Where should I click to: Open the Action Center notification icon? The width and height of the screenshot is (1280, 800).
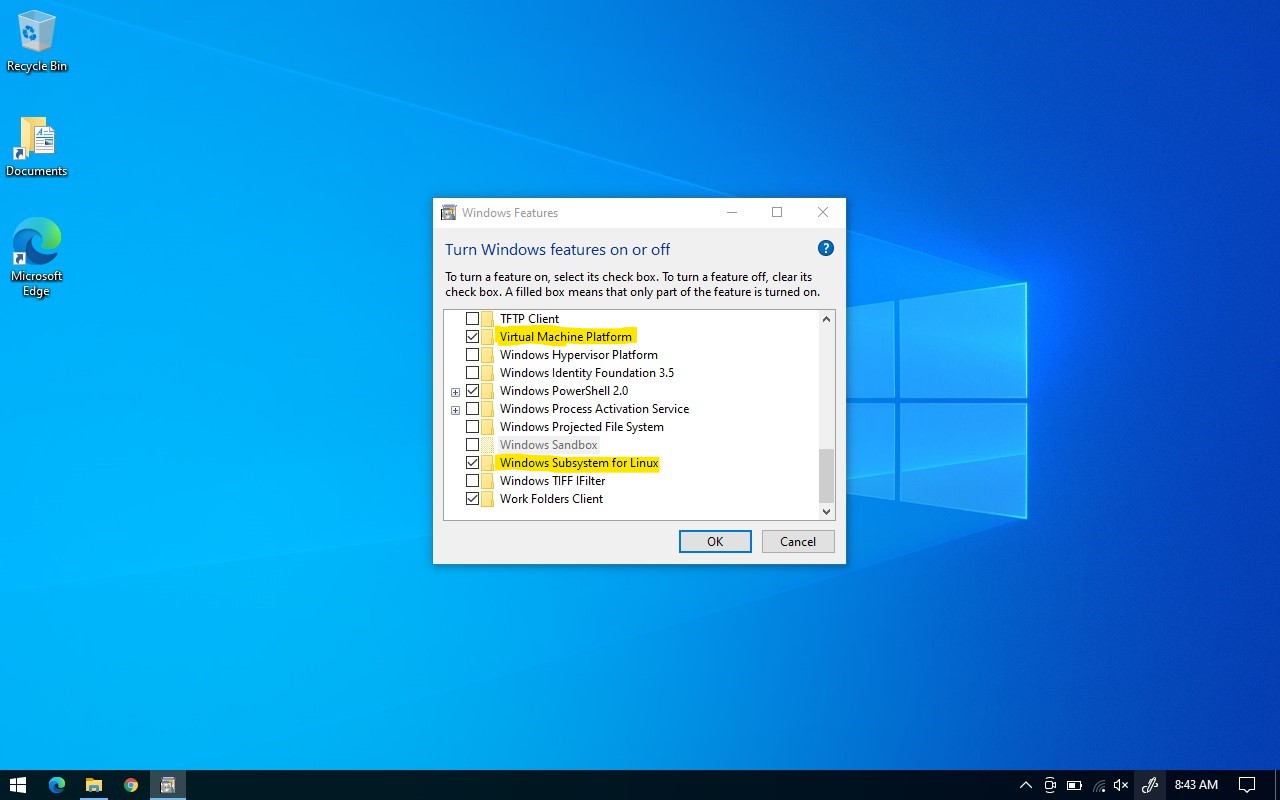point(1247,785)
